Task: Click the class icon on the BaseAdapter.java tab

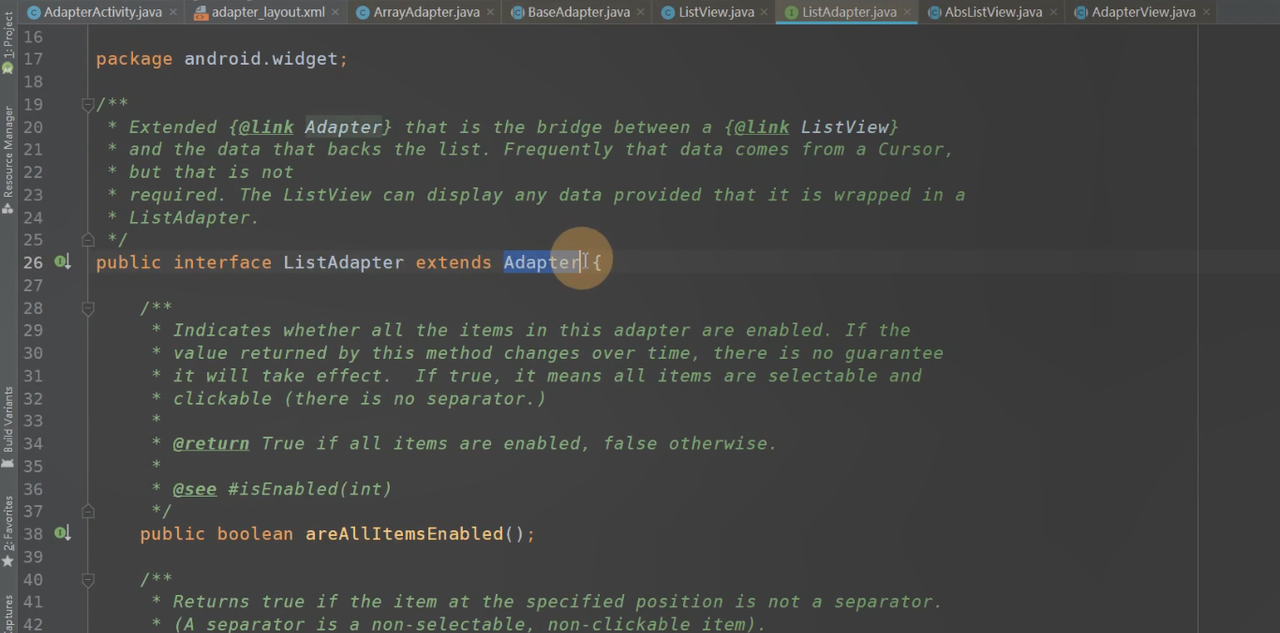Action: tap(517, 12)
